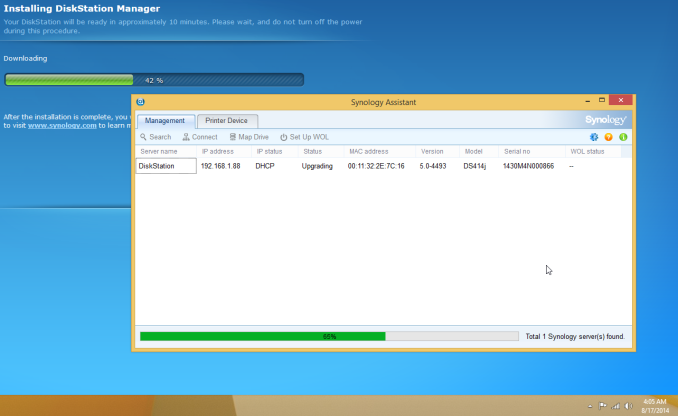Click the Upgrading status cell
678x416 pixels.
tap(317, 166)
